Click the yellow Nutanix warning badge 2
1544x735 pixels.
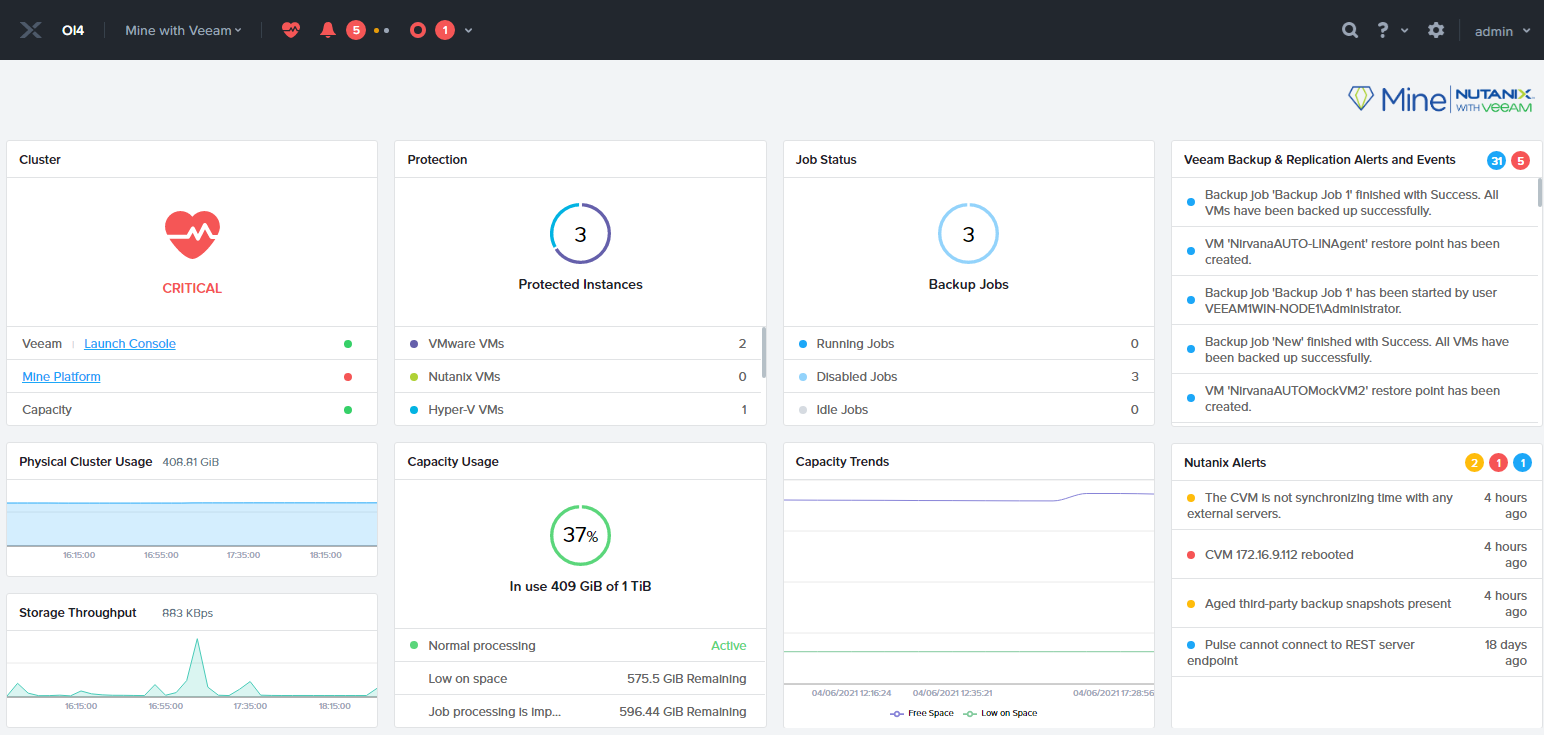click(x=1474, y=463)
